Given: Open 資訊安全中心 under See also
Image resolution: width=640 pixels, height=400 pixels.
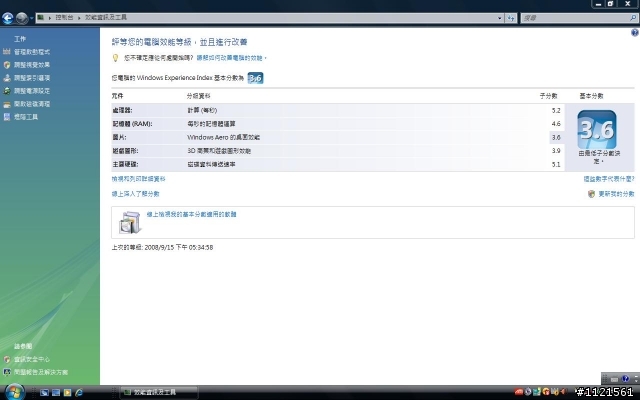Looking at the screenshot, I should (x=32, y=359).
